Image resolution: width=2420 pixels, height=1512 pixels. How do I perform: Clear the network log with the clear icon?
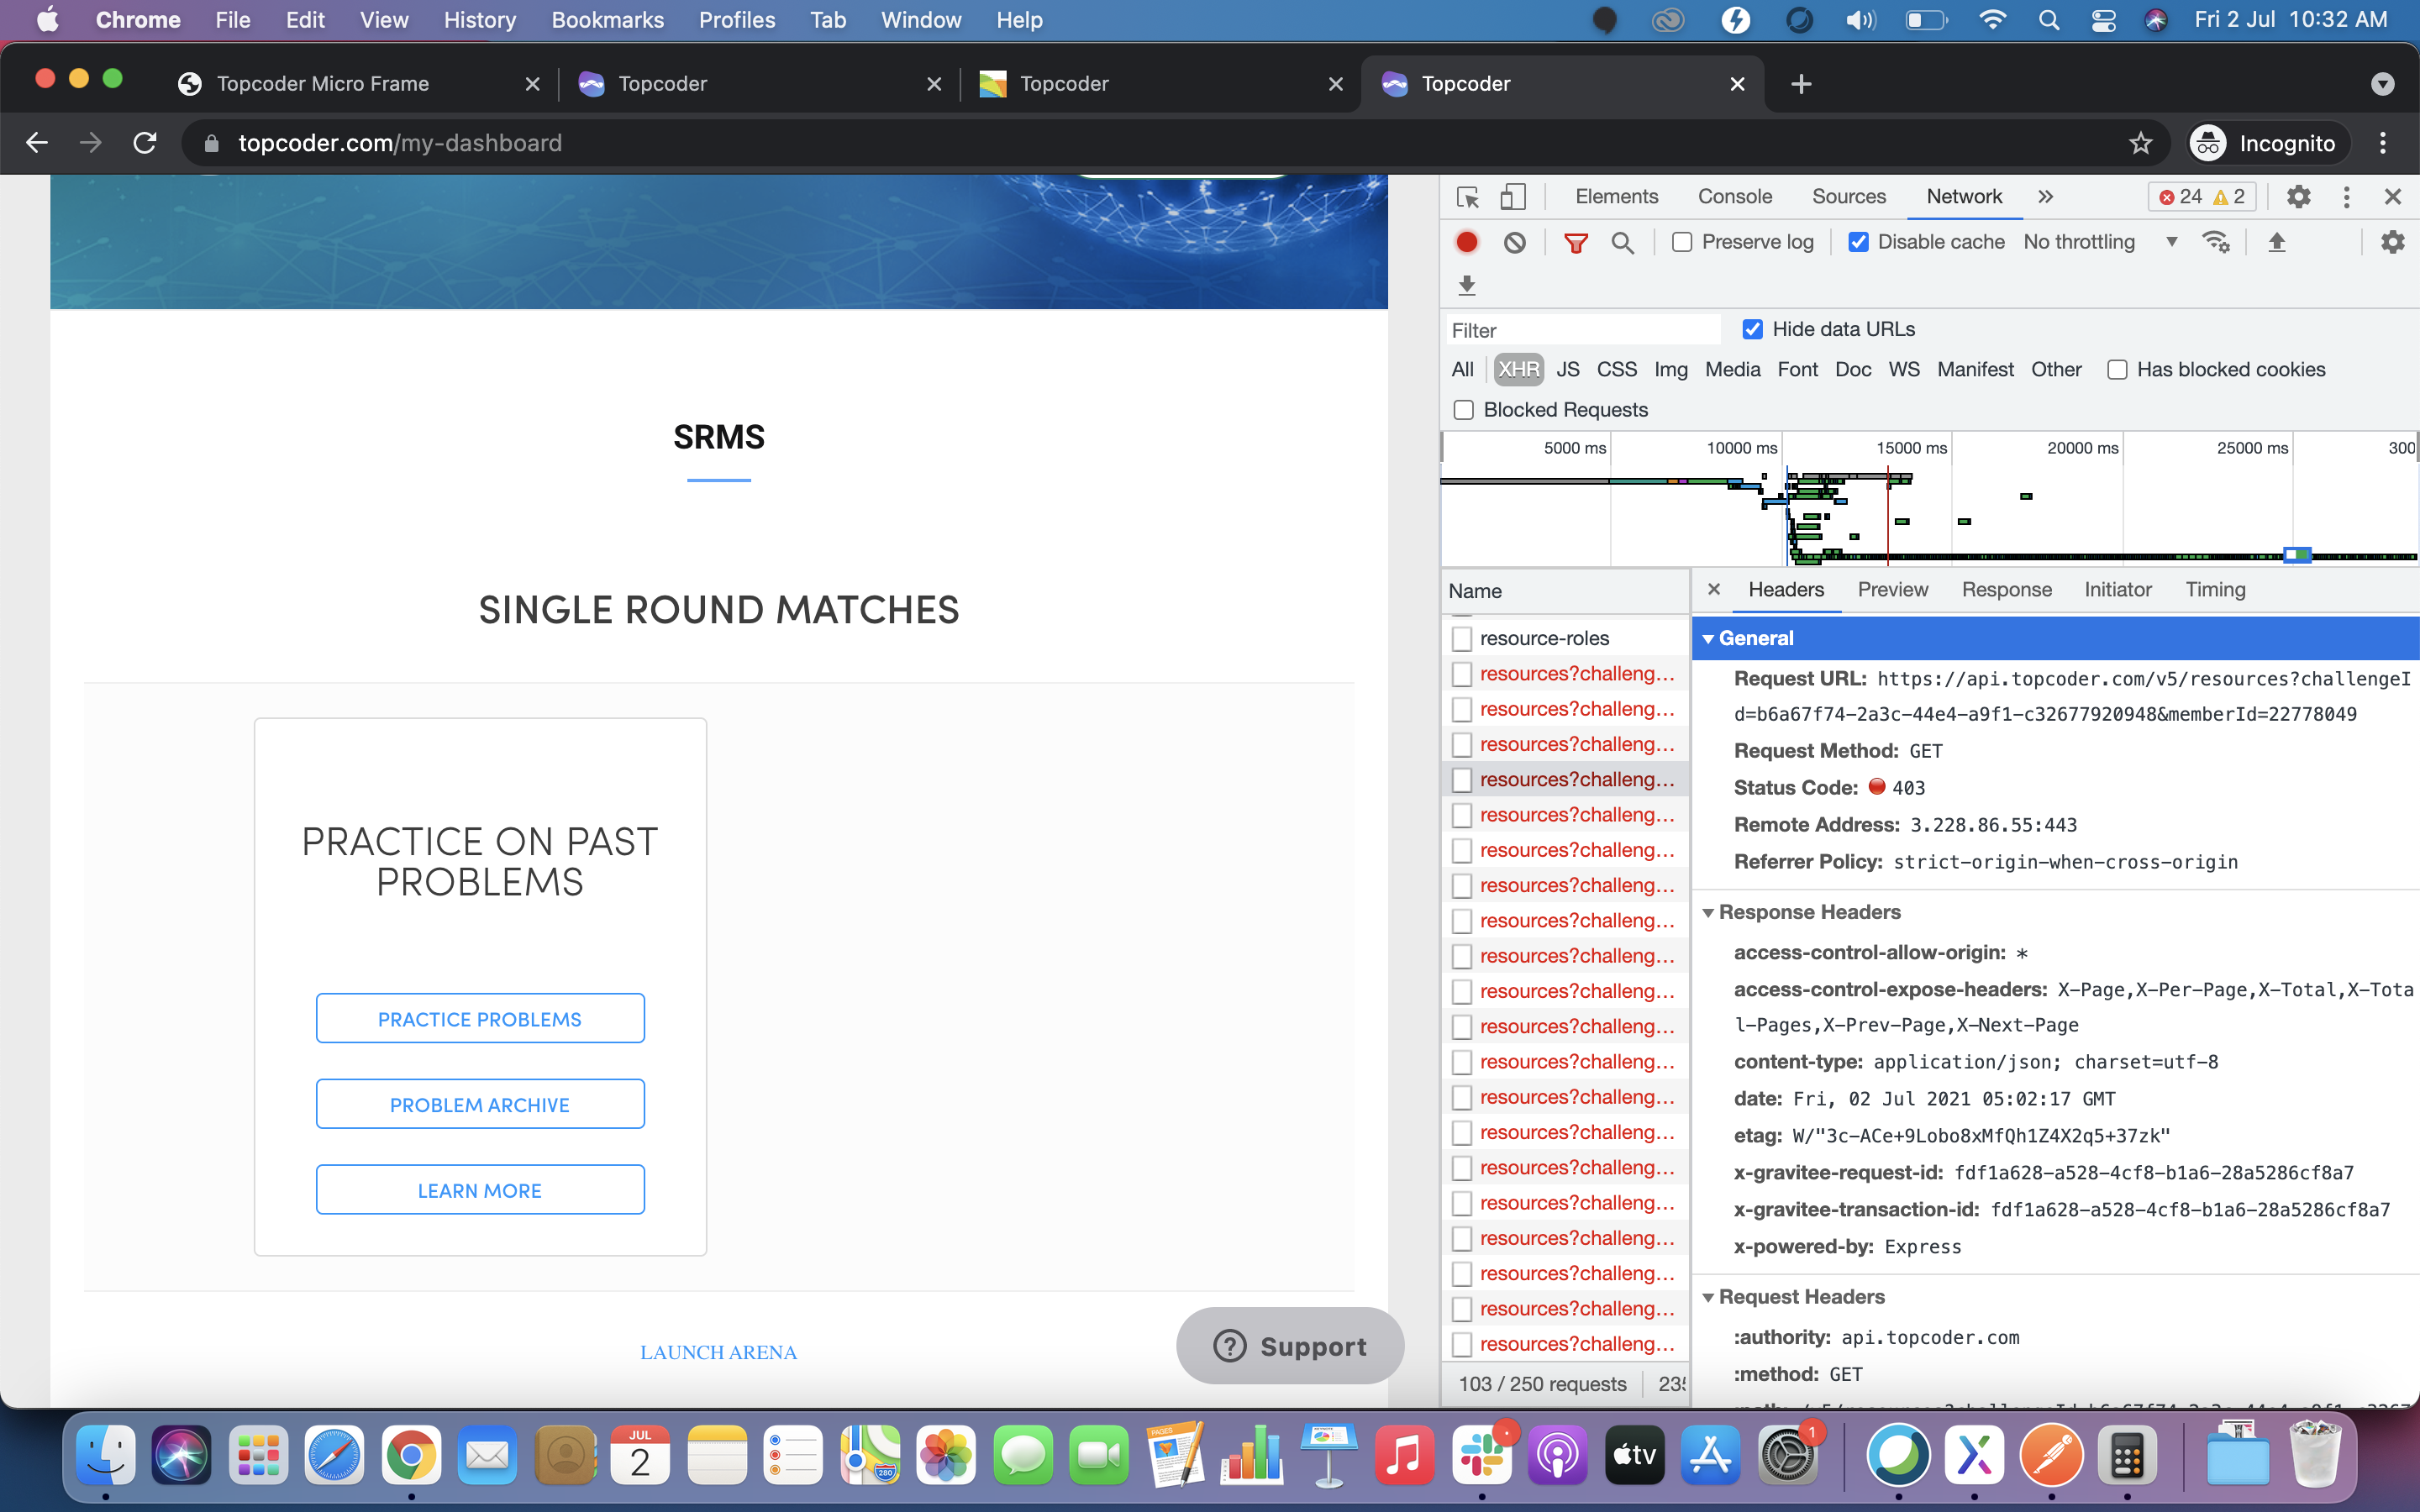1514,242
